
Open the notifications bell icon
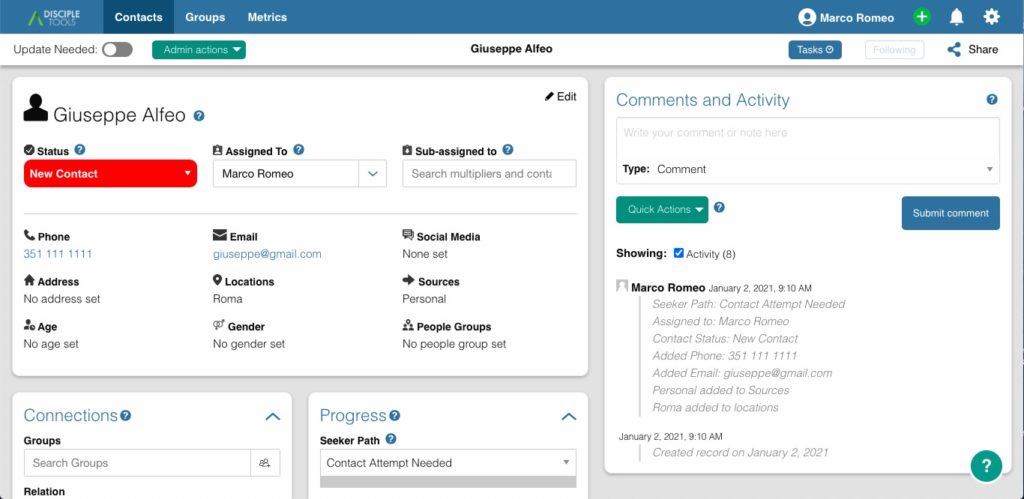[956, 17]
